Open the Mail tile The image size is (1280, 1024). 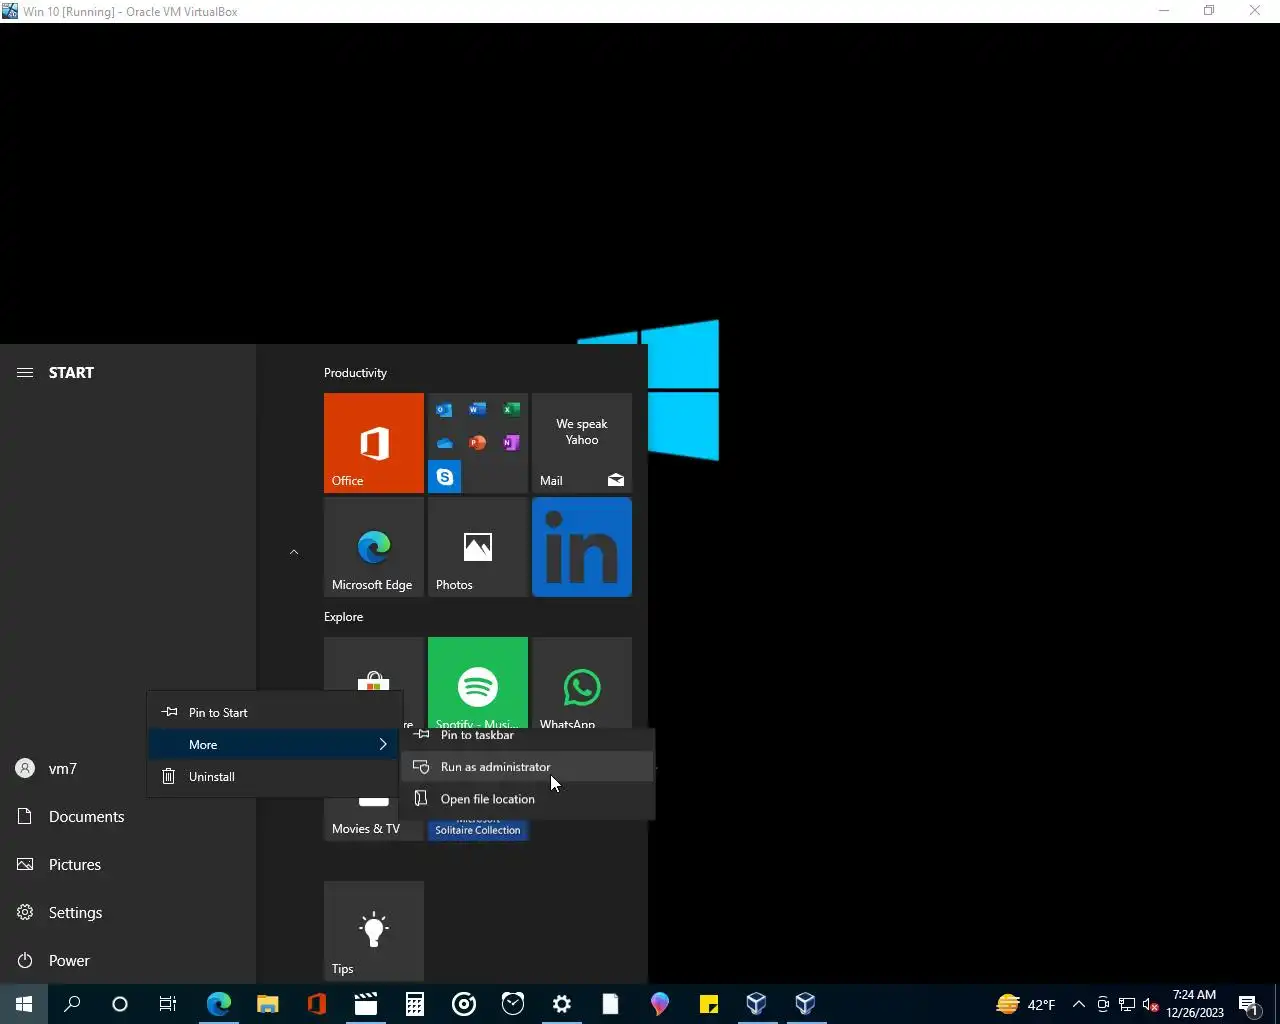[x=582, y=443]
